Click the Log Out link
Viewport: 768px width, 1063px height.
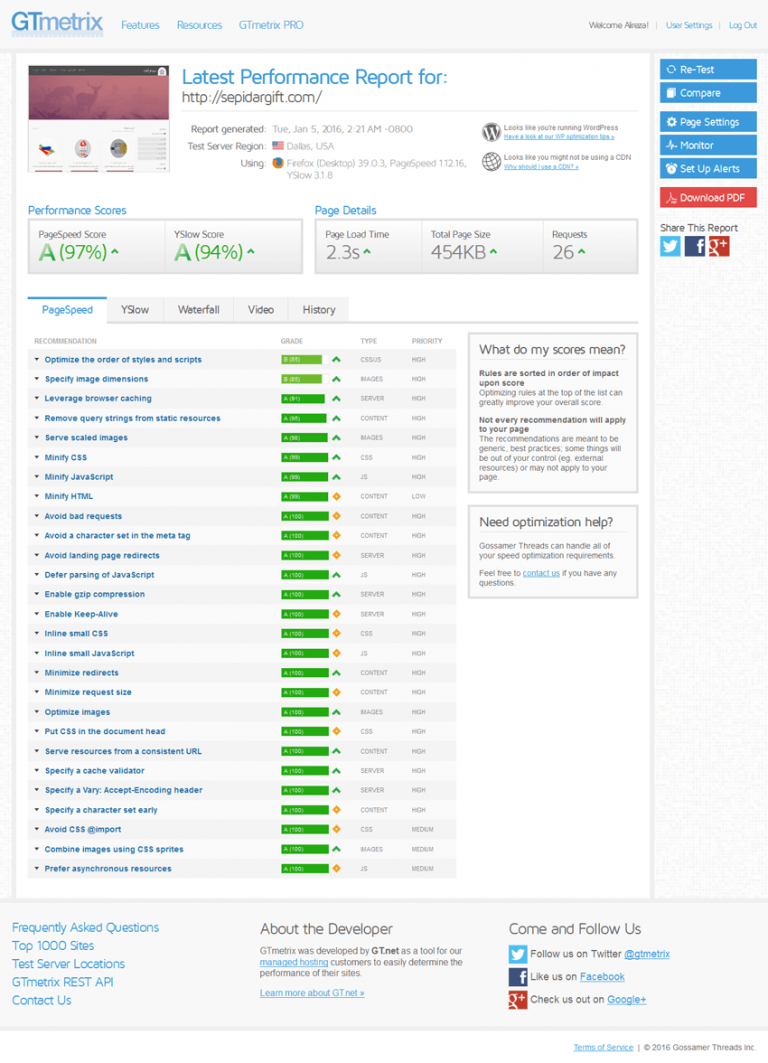coord(743,25)
